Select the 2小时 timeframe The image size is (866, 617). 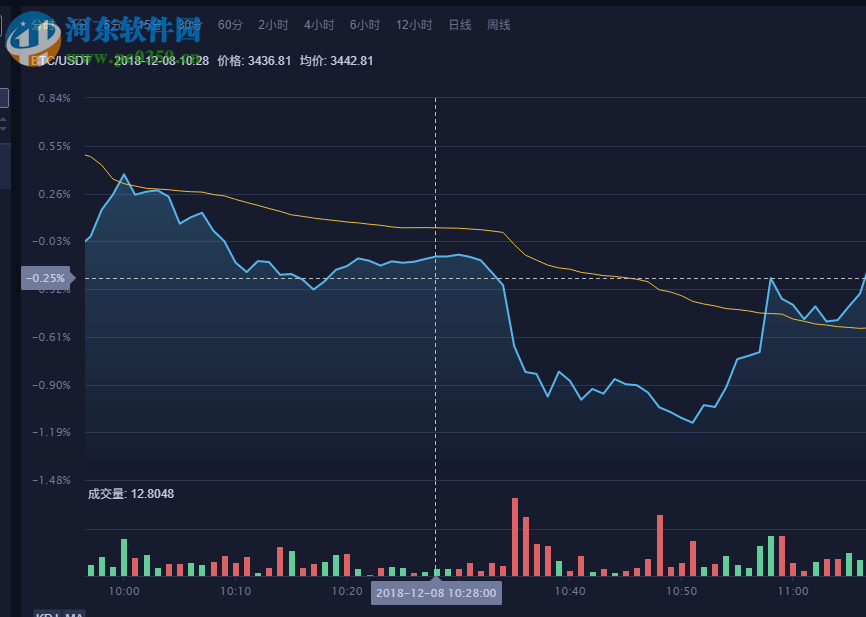click(273, 25)
